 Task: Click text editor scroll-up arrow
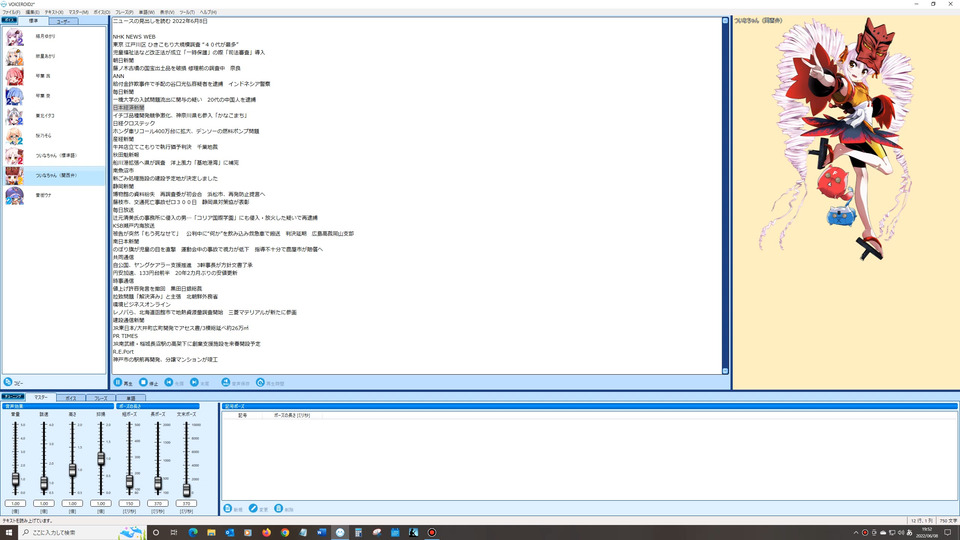726,21
